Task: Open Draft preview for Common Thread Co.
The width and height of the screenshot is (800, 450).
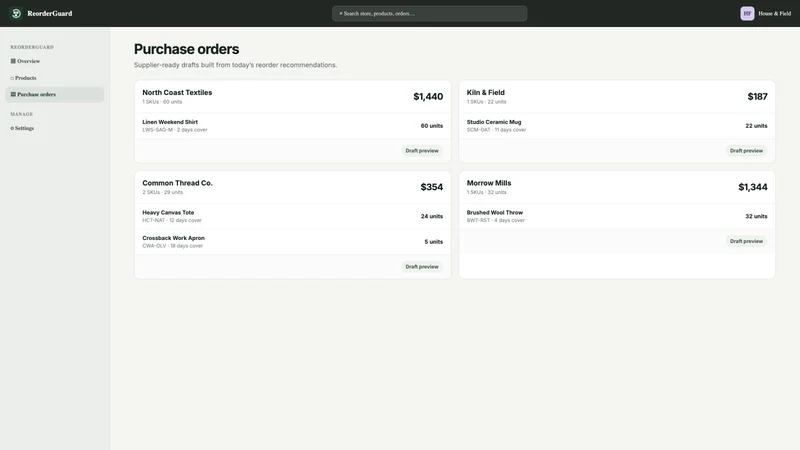Action: coord(421,266)
